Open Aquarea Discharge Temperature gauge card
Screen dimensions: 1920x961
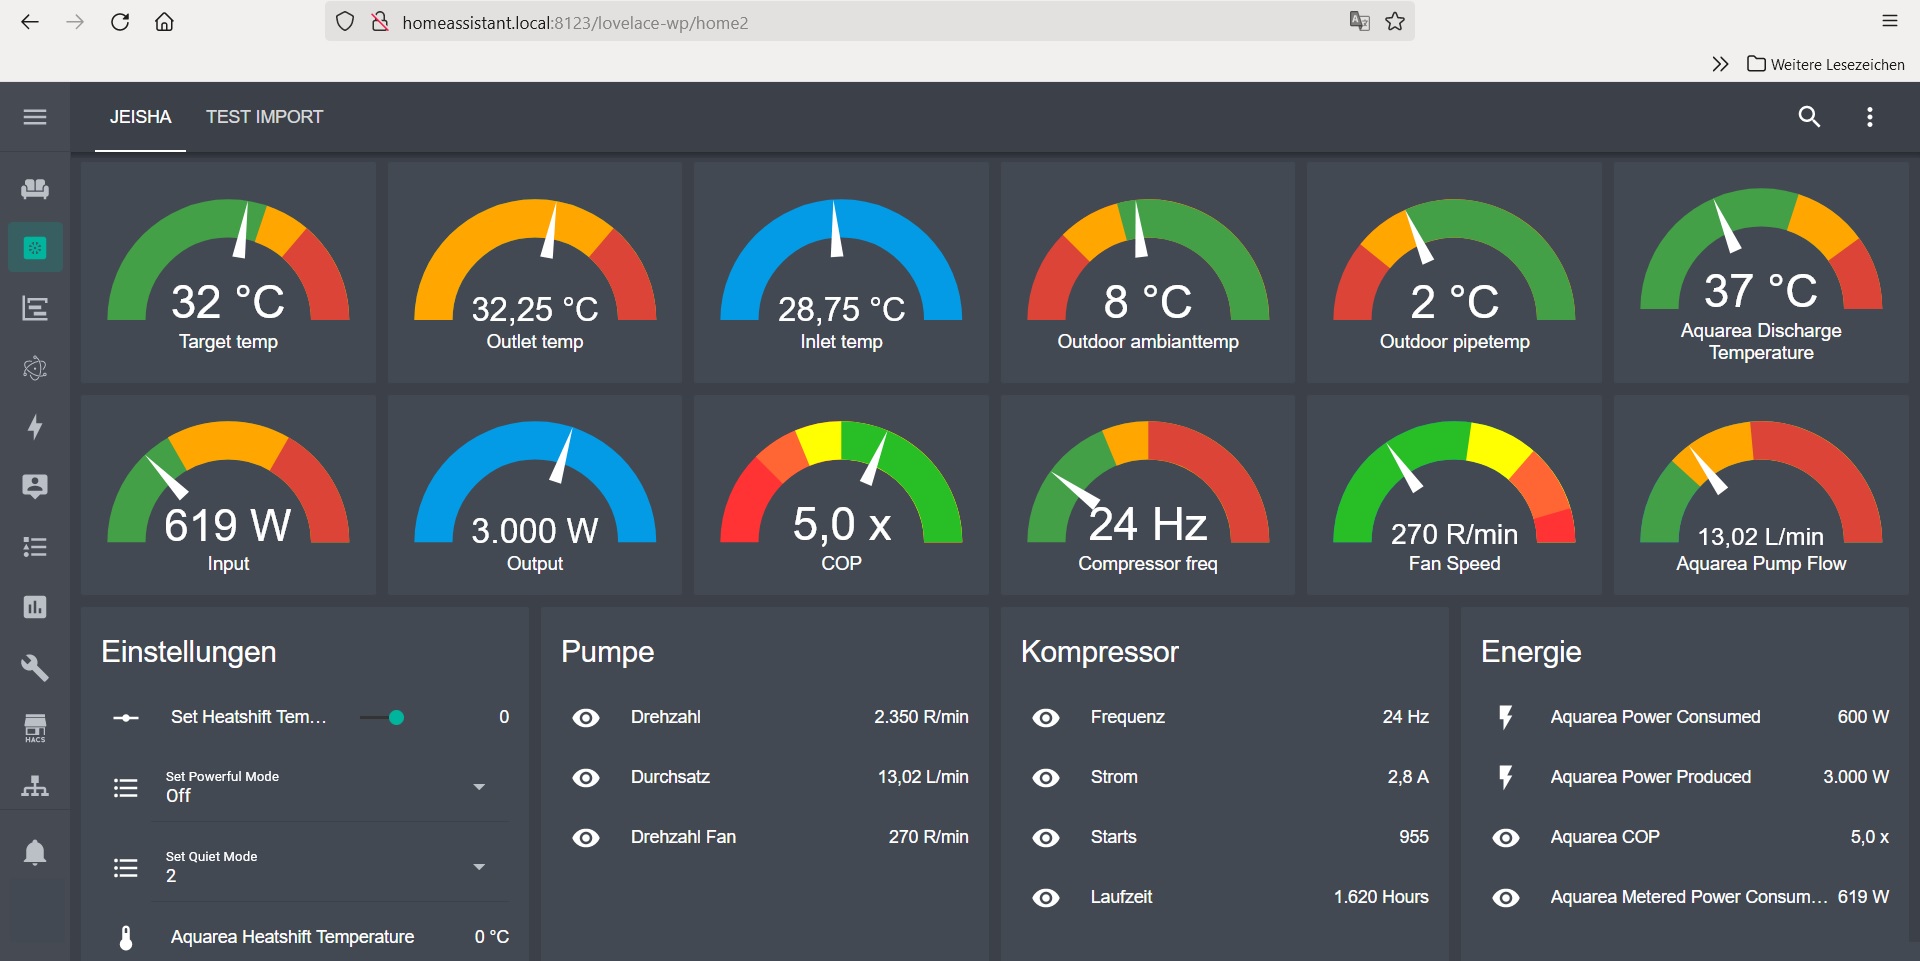pos(1761,272)
